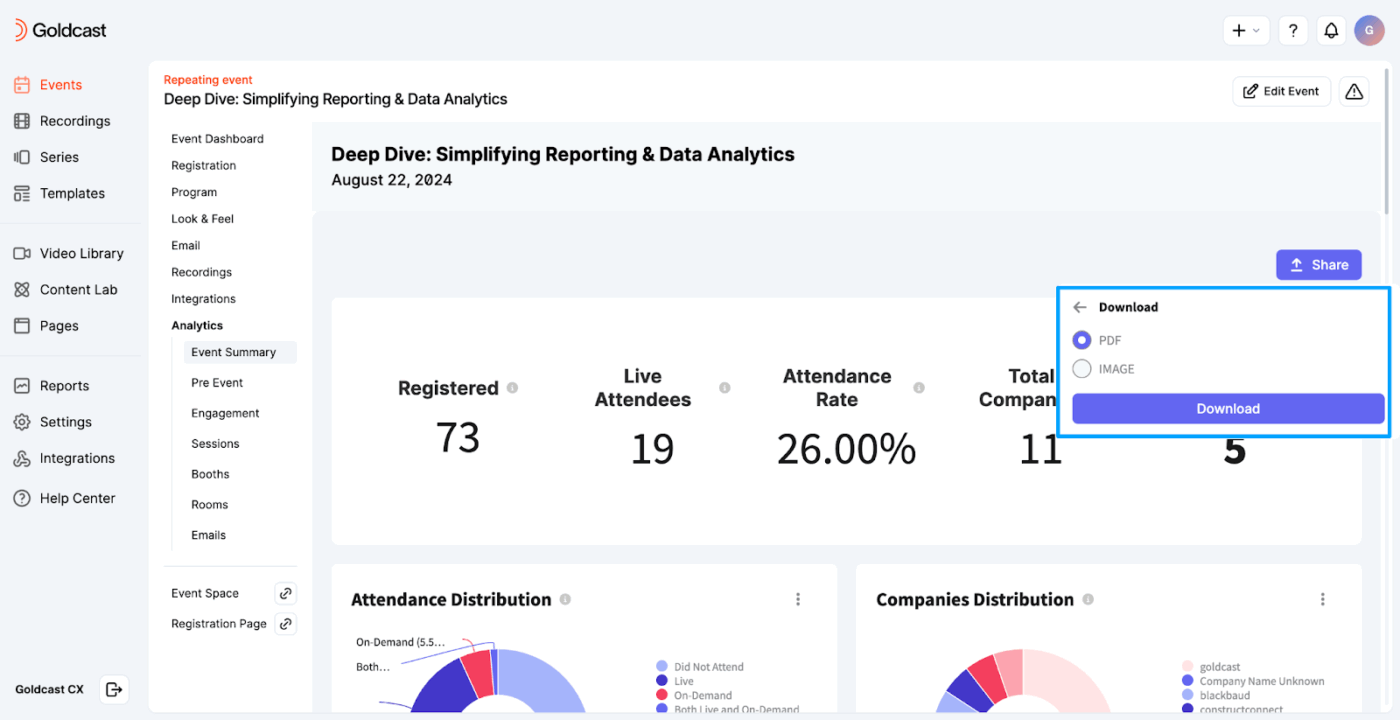Click the Edit Event button
Viewport: 1400px width, 720px height.
tap(1281, 91)
